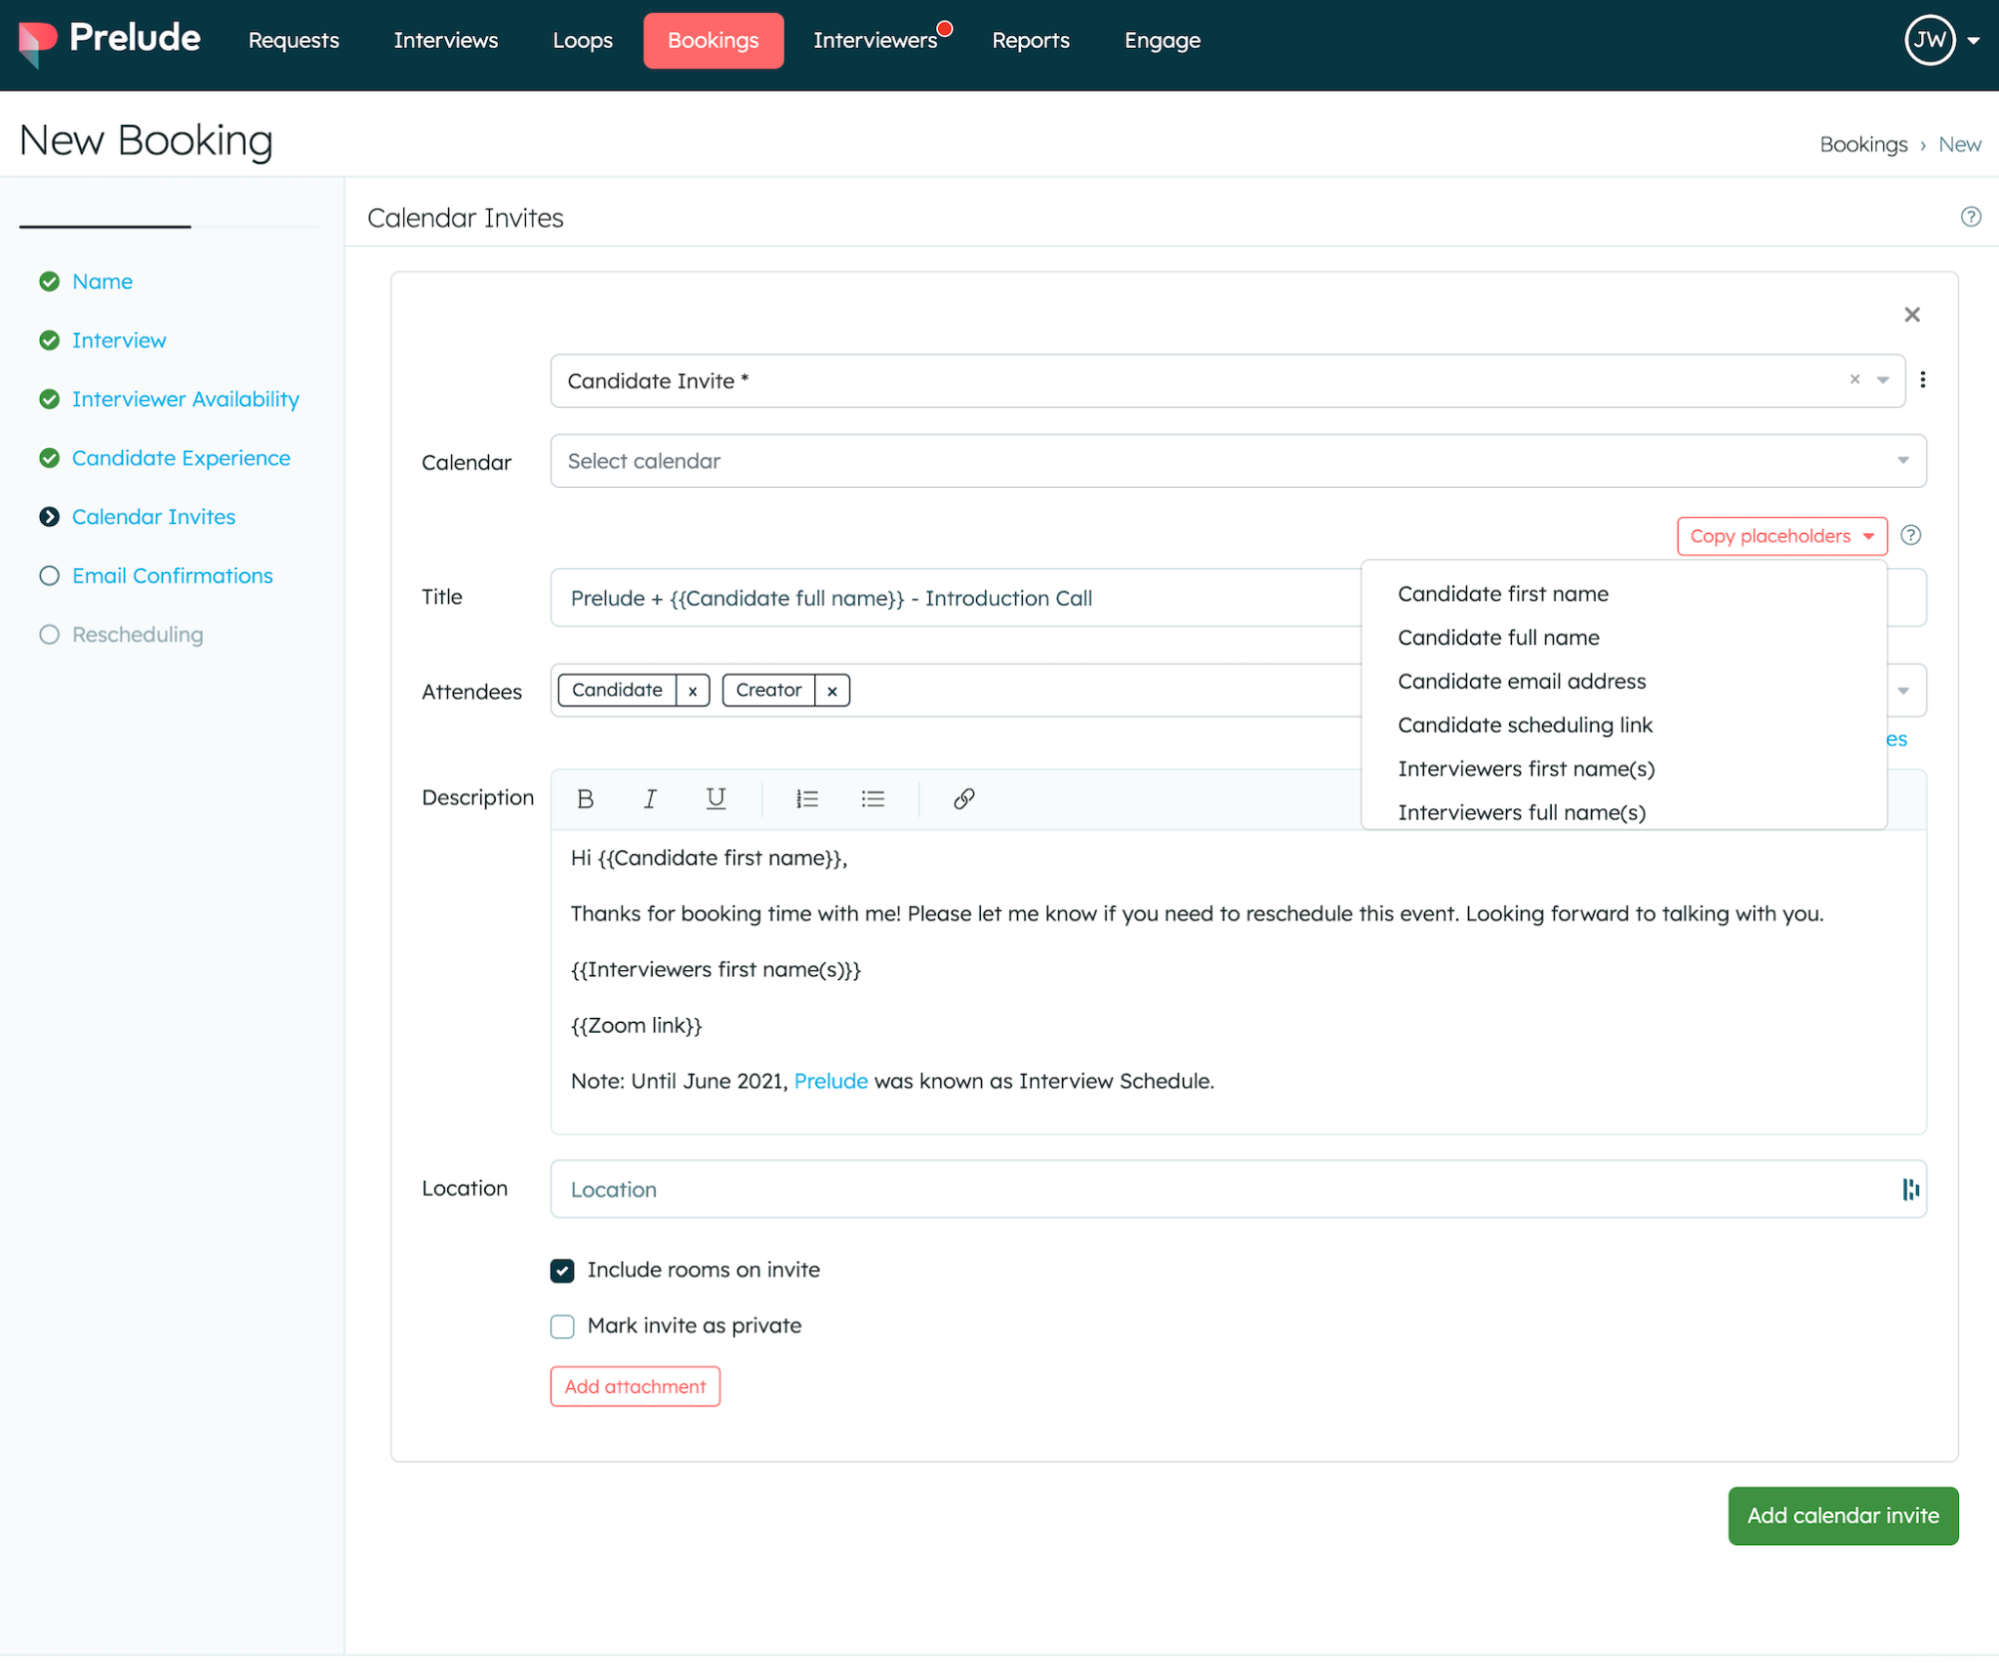Enable Mark invite as private
Image resolution: width=1999 pixels, height=1663 pixels.
click(x=562, y=1326)
